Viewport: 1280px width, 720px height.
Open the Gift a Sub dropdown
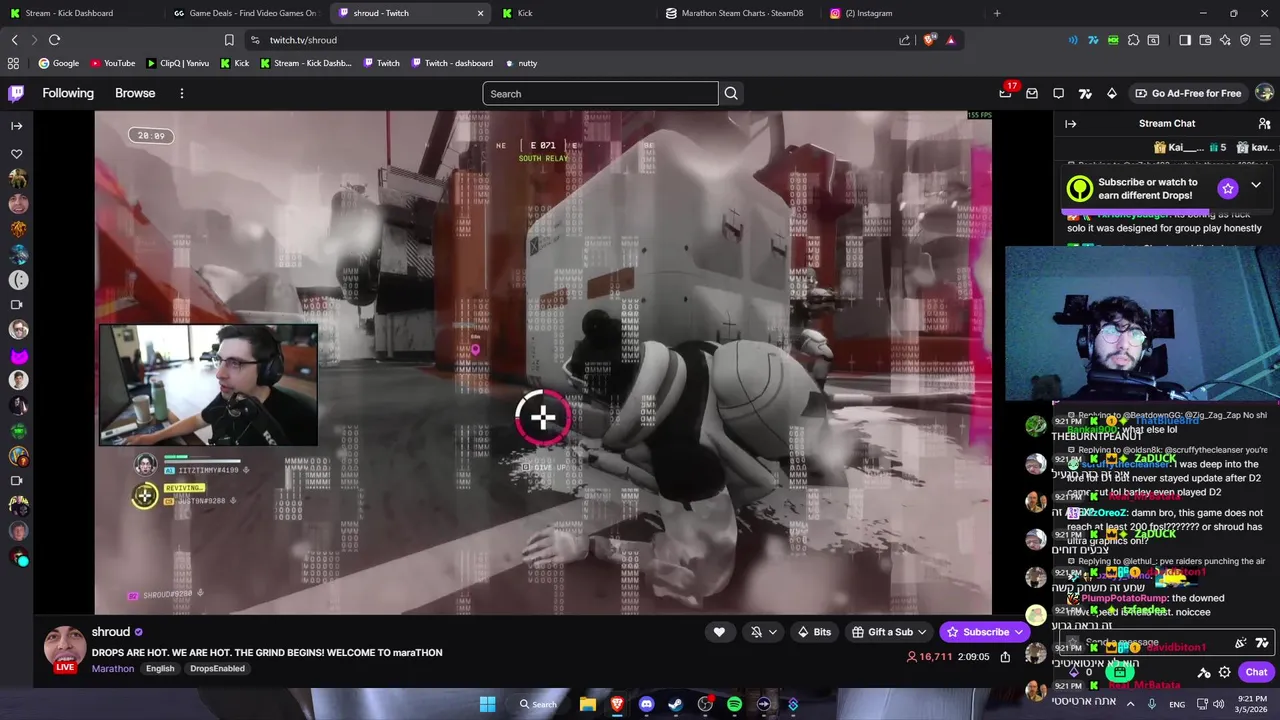[890, 632]
